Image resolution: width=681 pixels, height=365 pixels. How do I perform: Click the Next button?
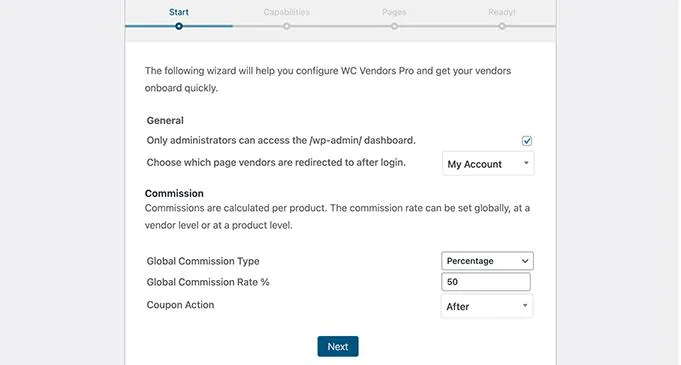[x=338, y=346]
